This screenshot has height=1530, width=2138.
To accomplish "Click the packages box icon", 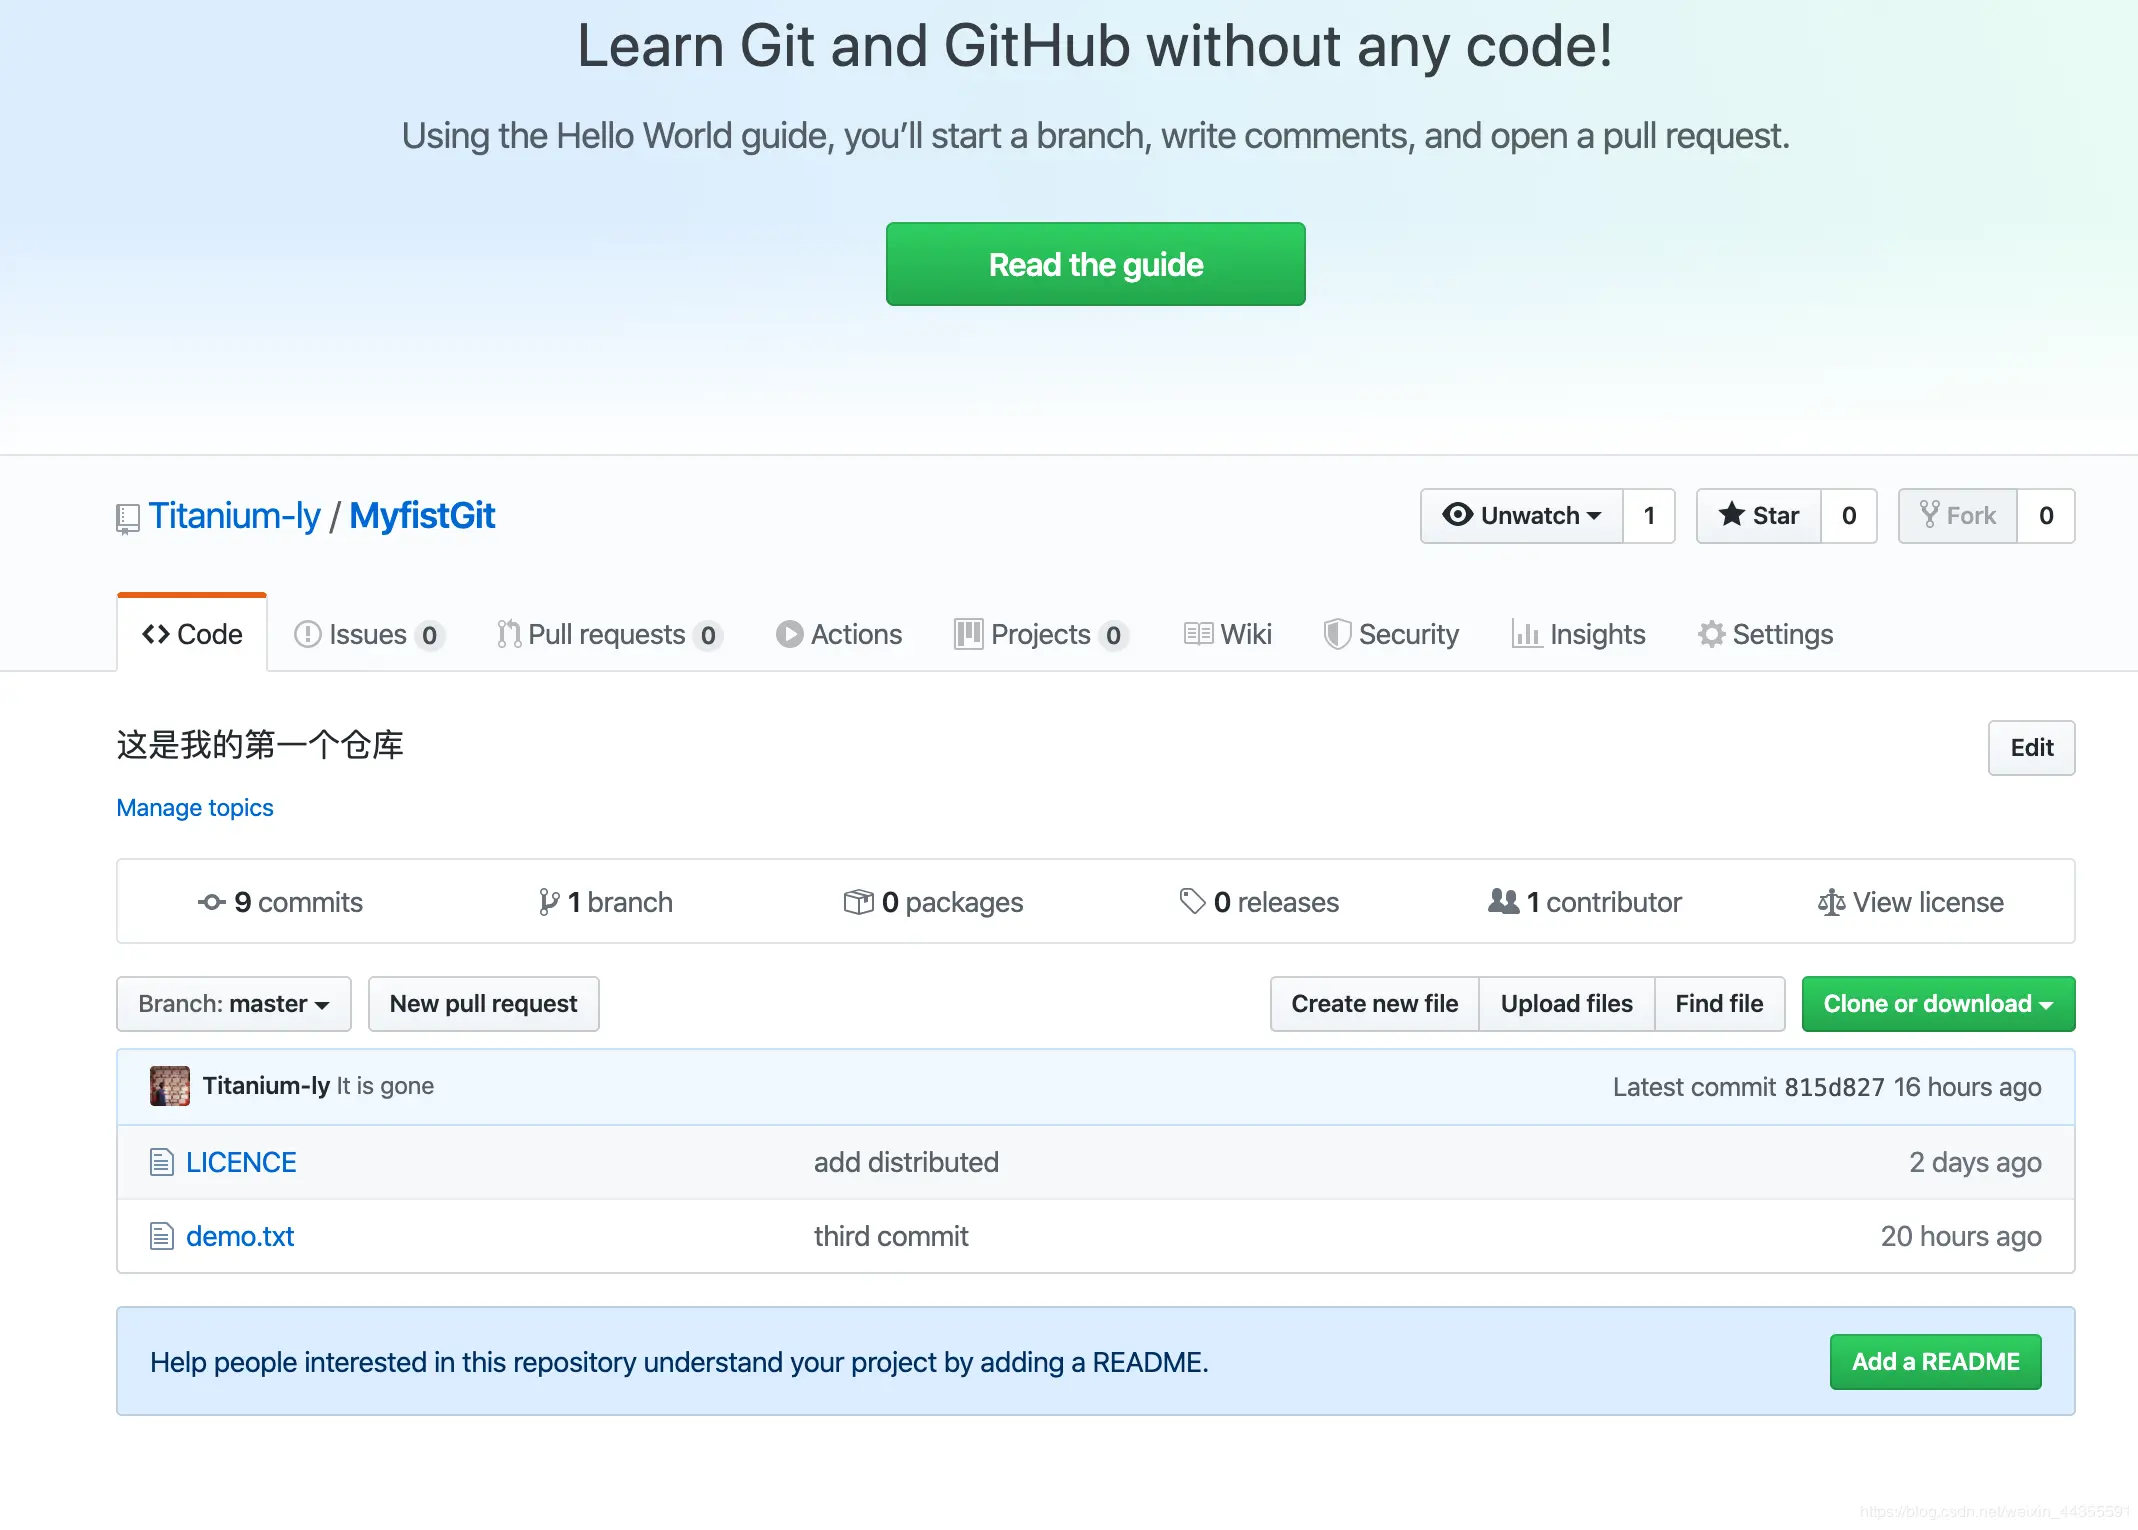I will point(858,902).
